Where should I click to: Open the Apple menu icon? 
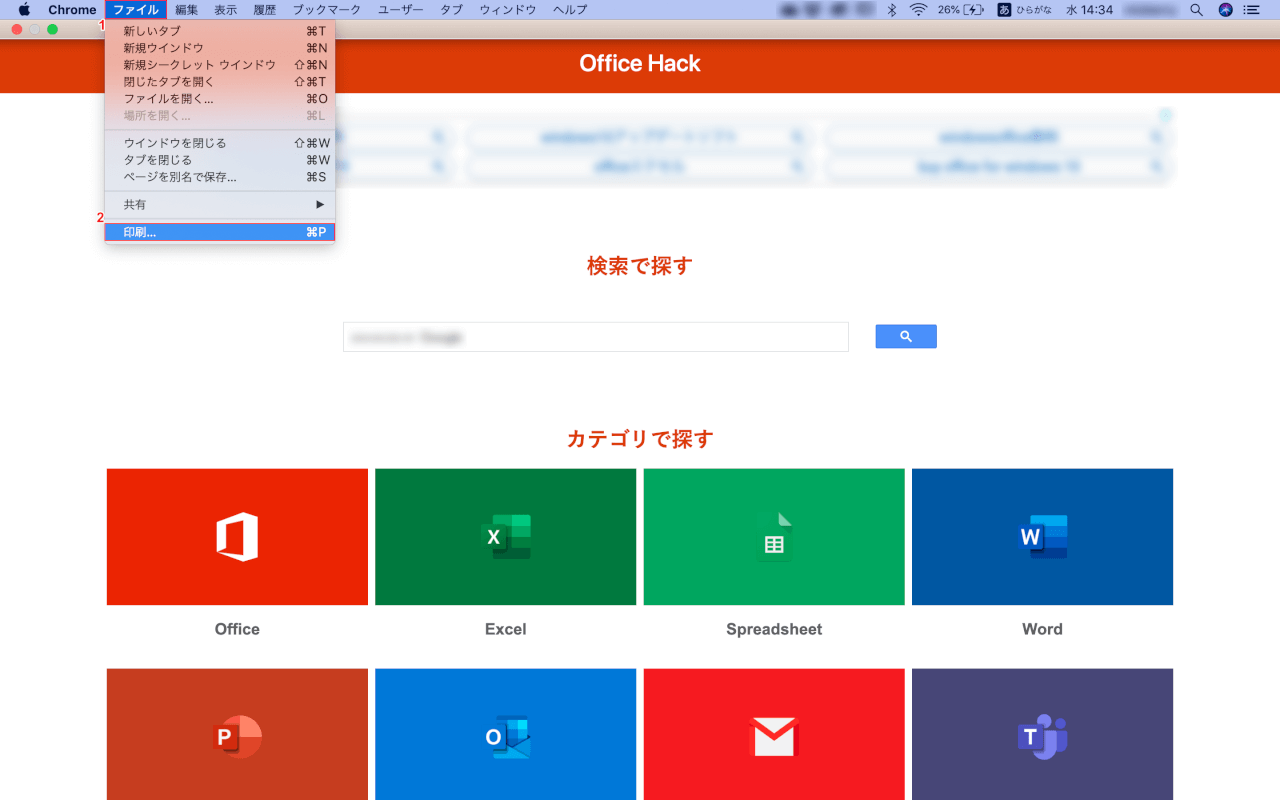click(x=24, y=10)
